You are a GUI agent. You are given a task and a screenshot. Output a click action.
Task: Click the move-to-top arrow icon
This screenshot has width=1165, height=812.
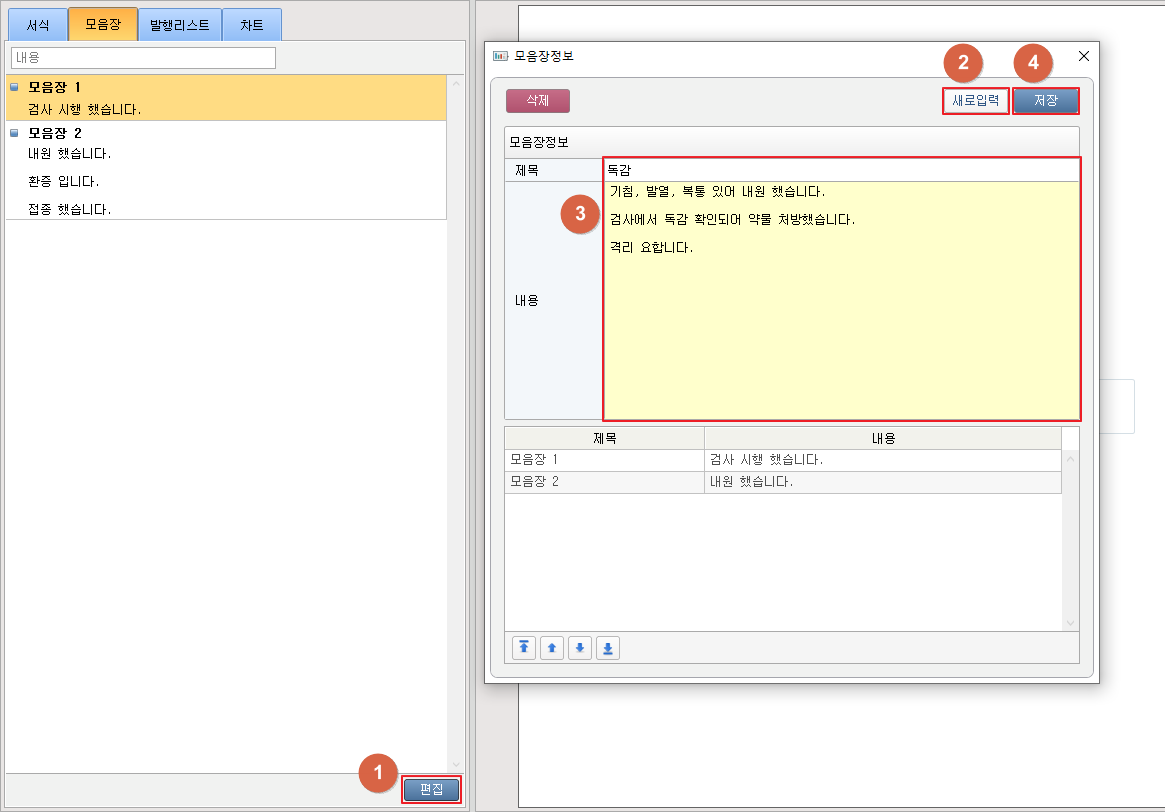524,648
